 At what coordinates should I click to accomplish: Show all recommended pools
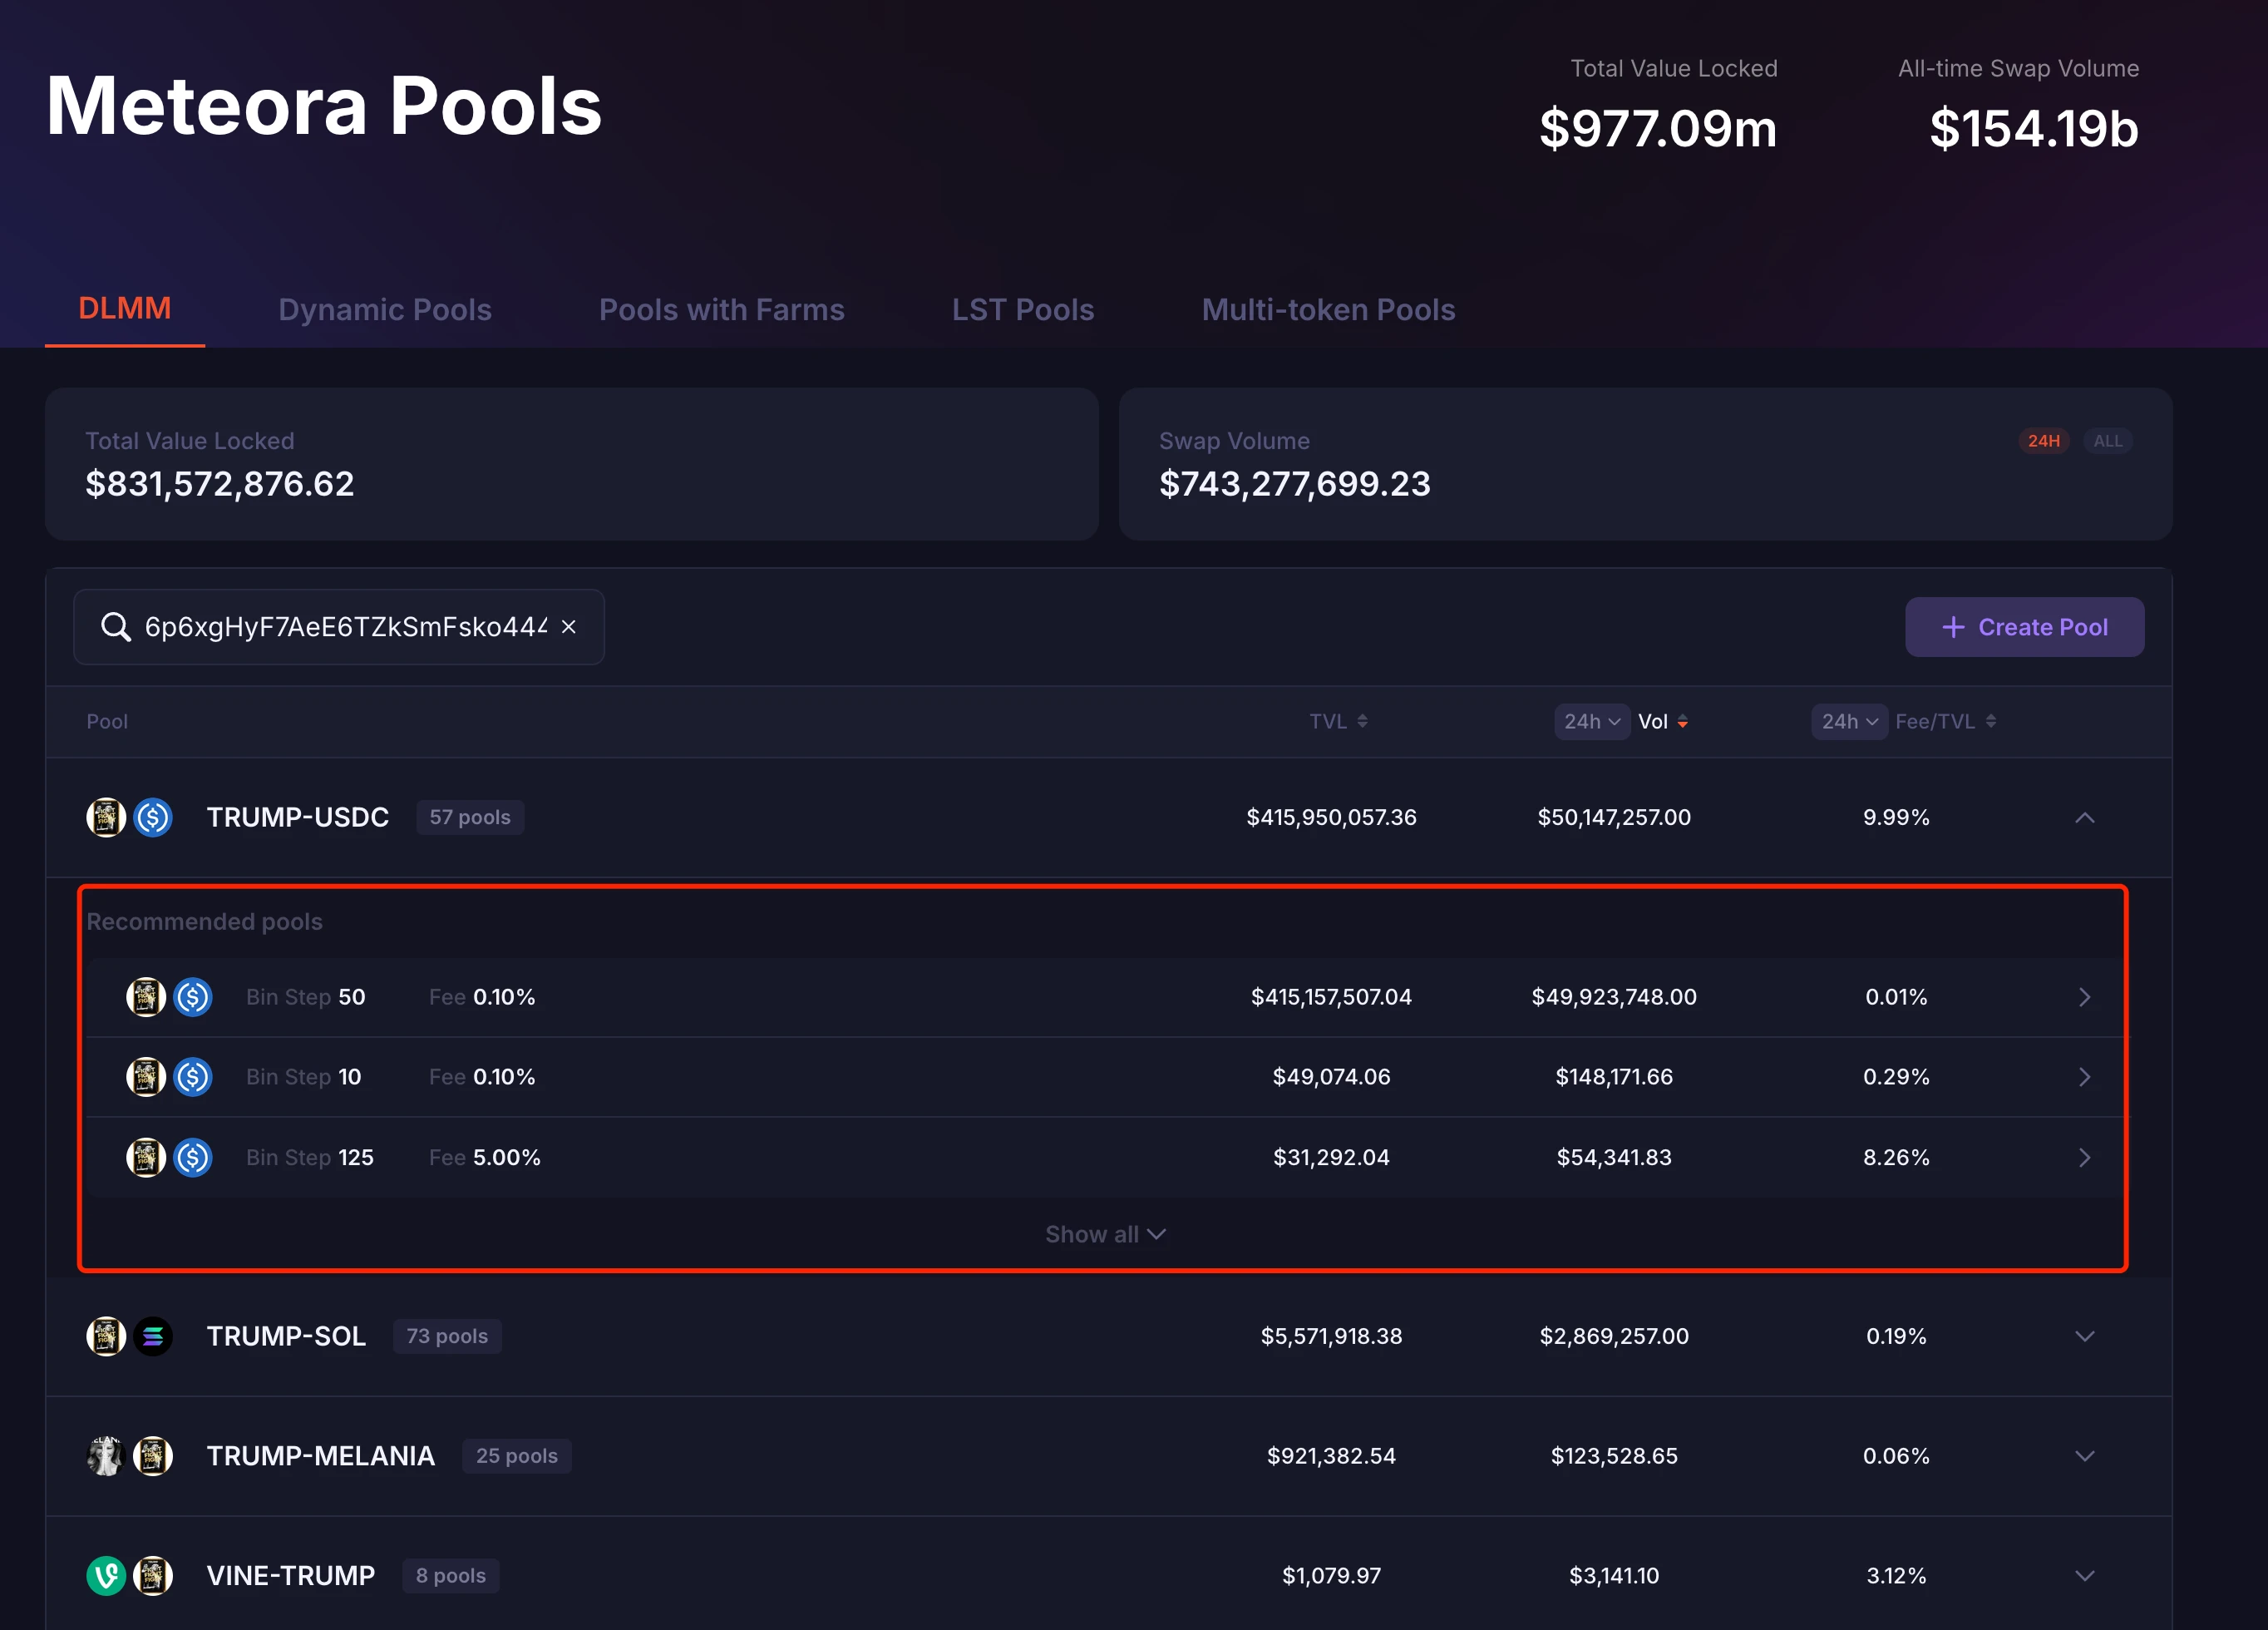pos(1105,1234)
